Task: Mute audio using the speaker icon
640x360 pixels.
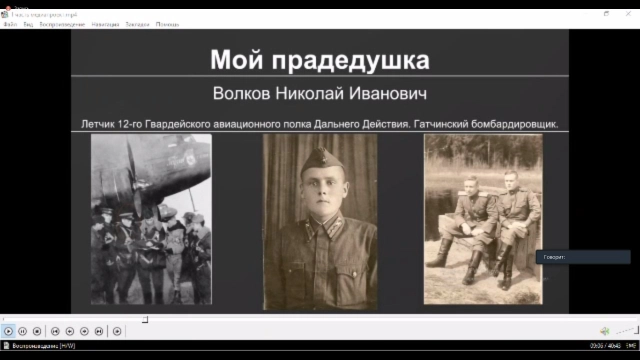Action: [x=604, y=331]
